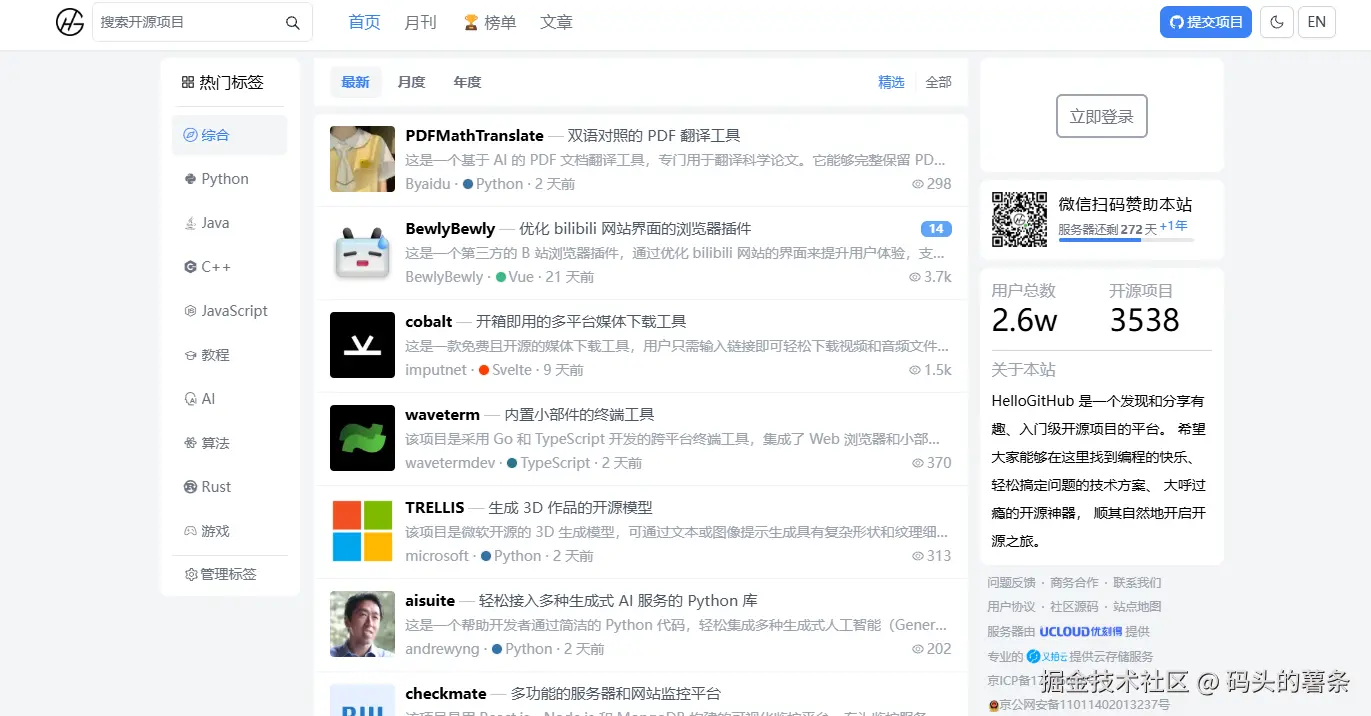The height and width of the screenshot is (716, 1371).
Task: Click the eye view icon for PDFMathTranslate
Action: click(x=917, y=184)
